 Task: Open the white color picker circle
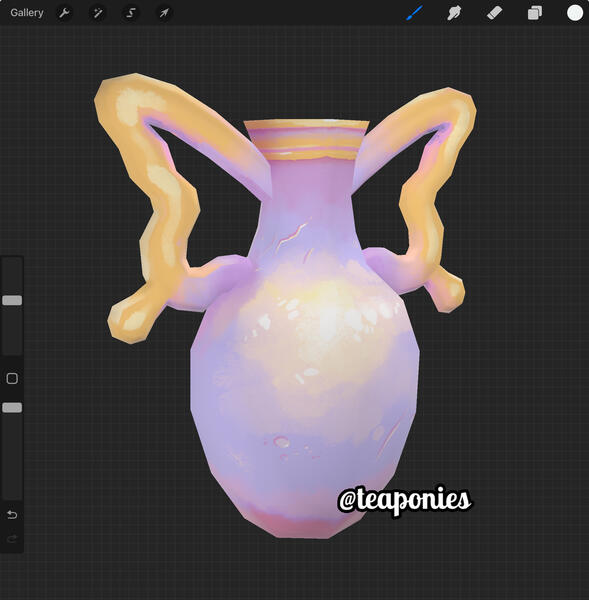pos(574,13)
